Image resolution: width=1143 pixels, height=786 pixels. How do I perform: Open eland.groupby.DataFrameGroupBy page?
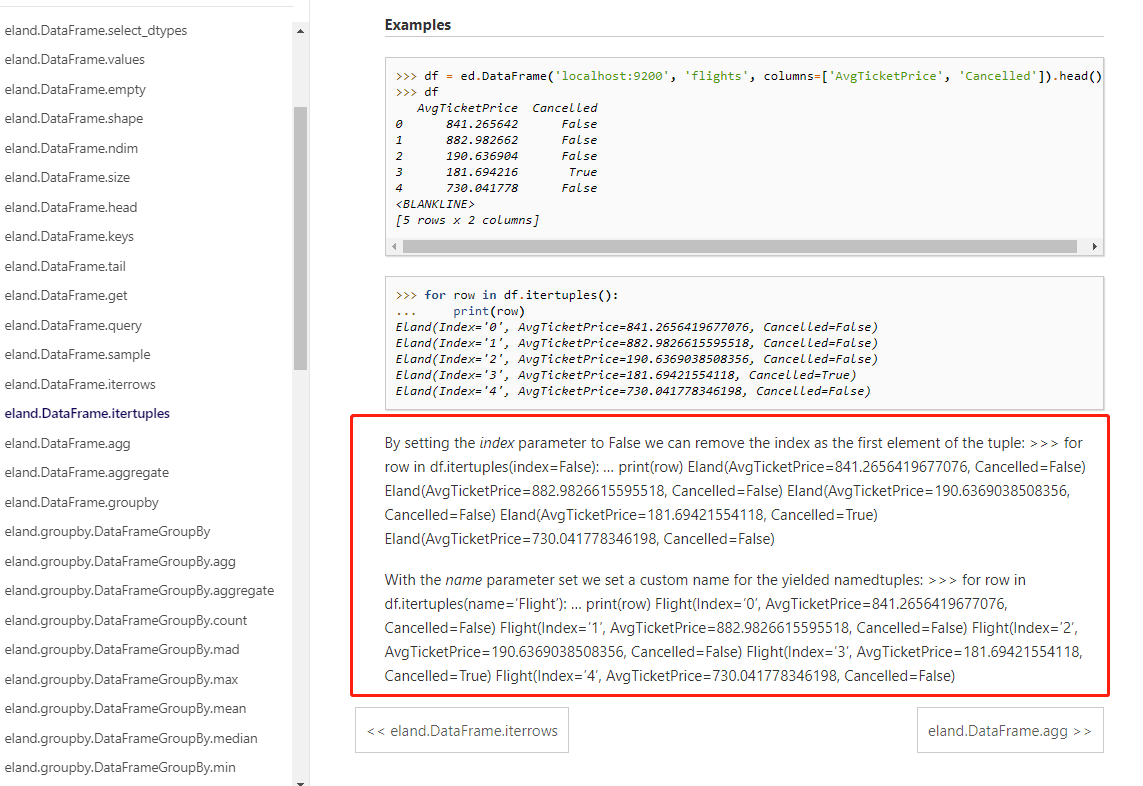click(x=107, y=532)
